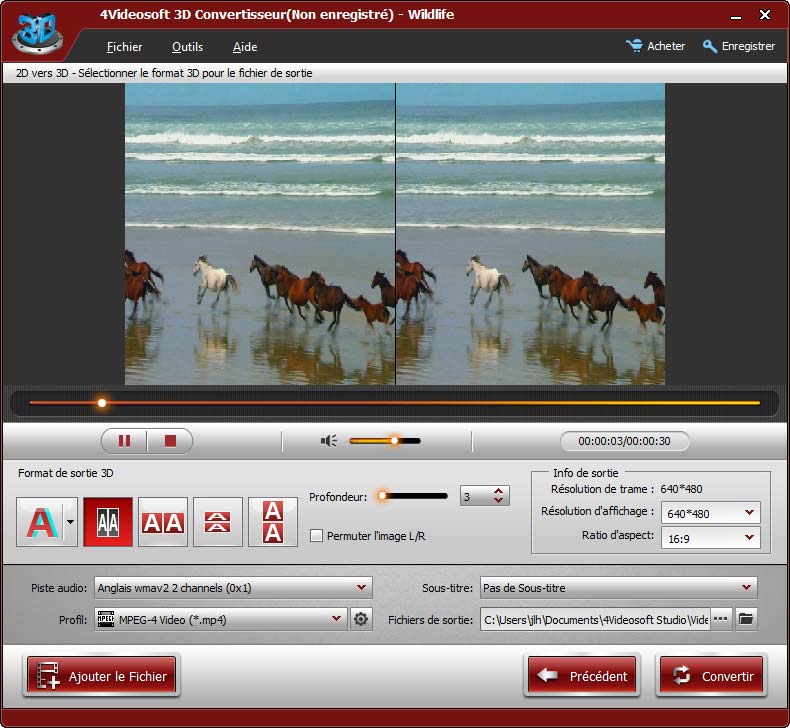Mute the speaker volume icon
This screenshot has height=728, width=790.
(x=329, y=440)
